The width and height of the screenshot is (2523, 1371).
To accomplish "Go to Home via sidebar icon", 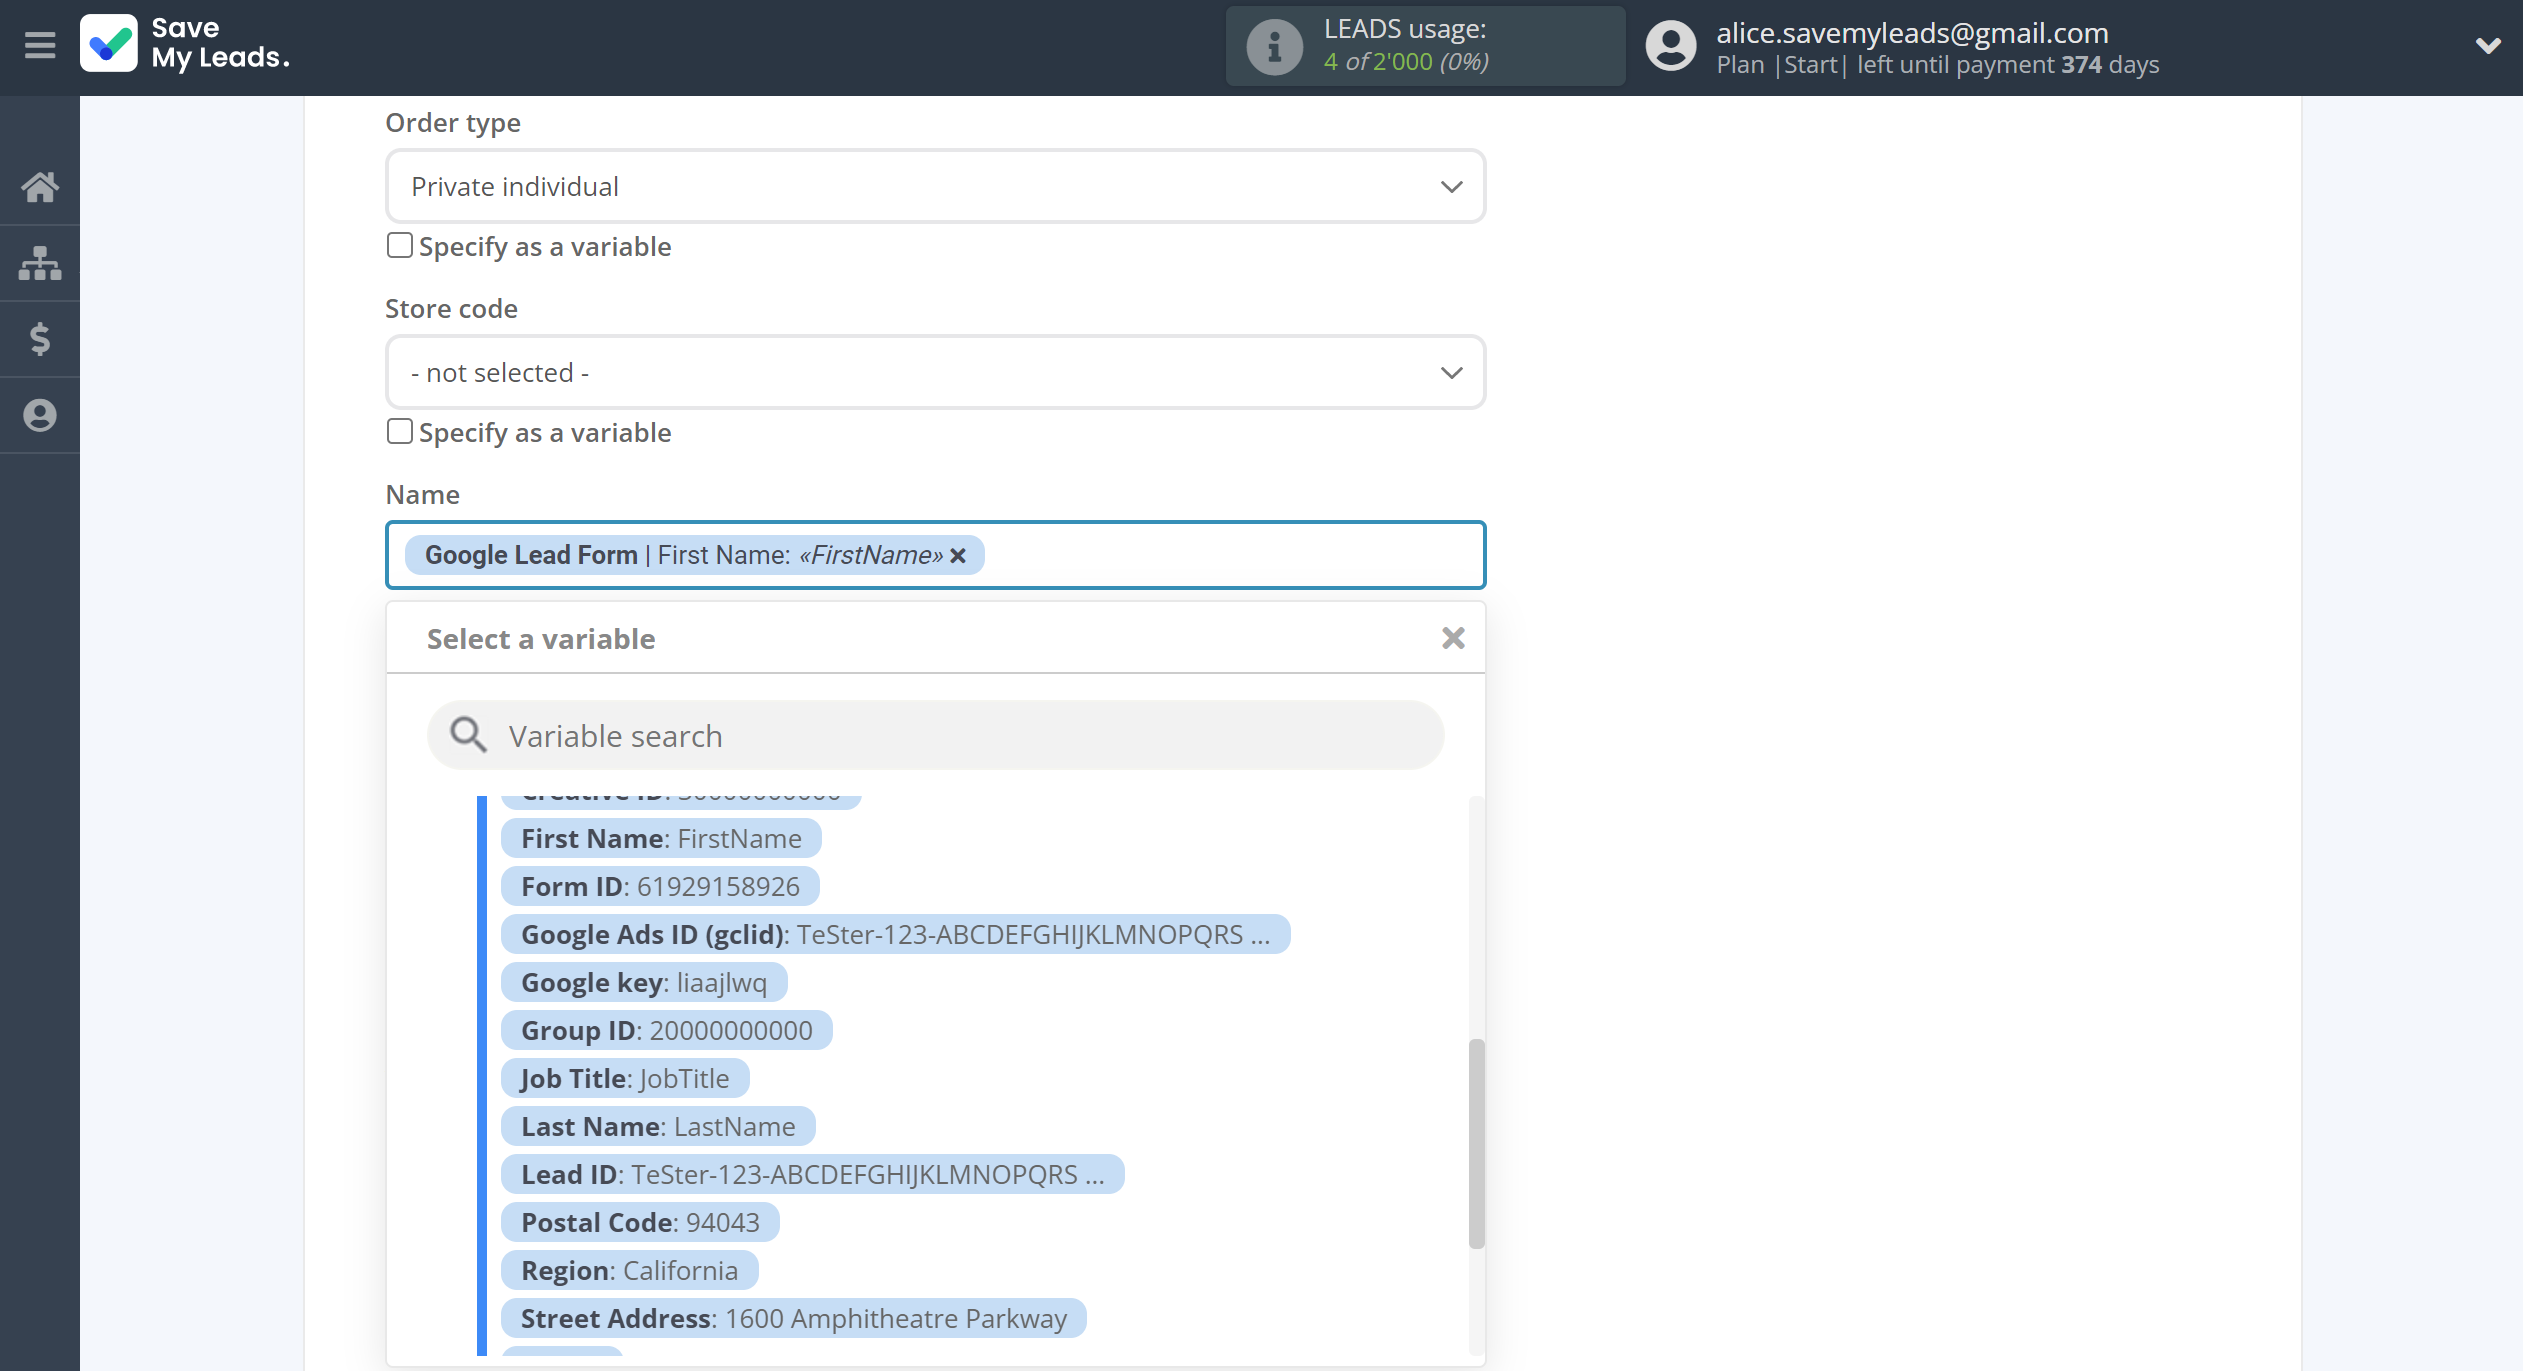I will (x=40, y=187).
